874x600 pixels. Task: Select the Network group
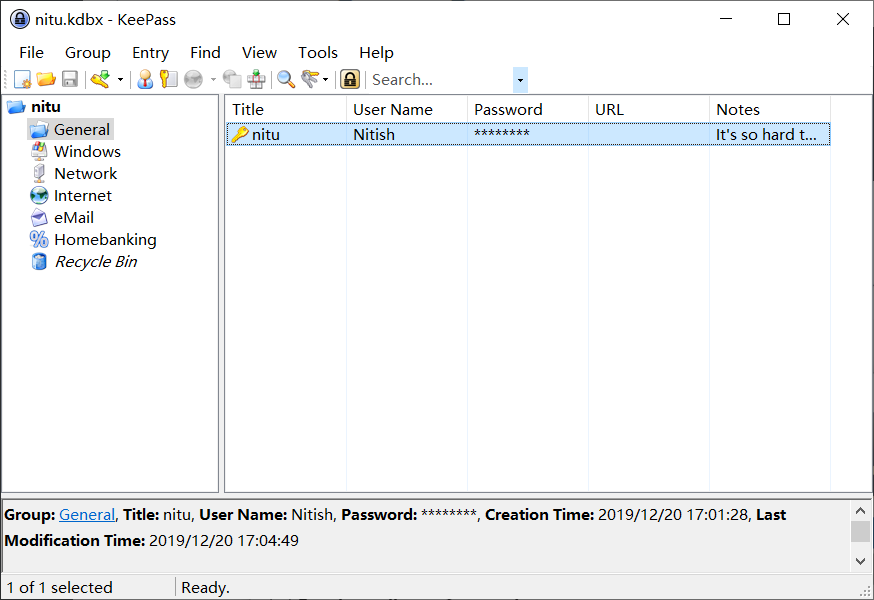click(86, 173)
